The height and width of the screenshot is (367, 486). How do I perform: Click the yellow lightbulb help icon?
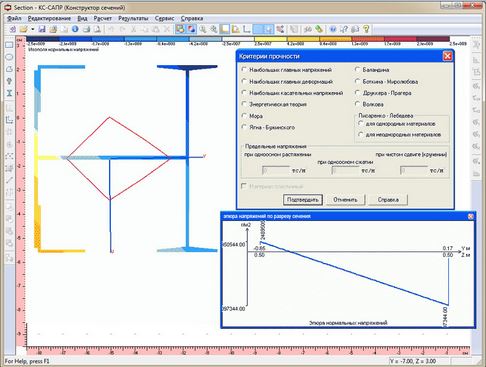[x=366, y=29]
